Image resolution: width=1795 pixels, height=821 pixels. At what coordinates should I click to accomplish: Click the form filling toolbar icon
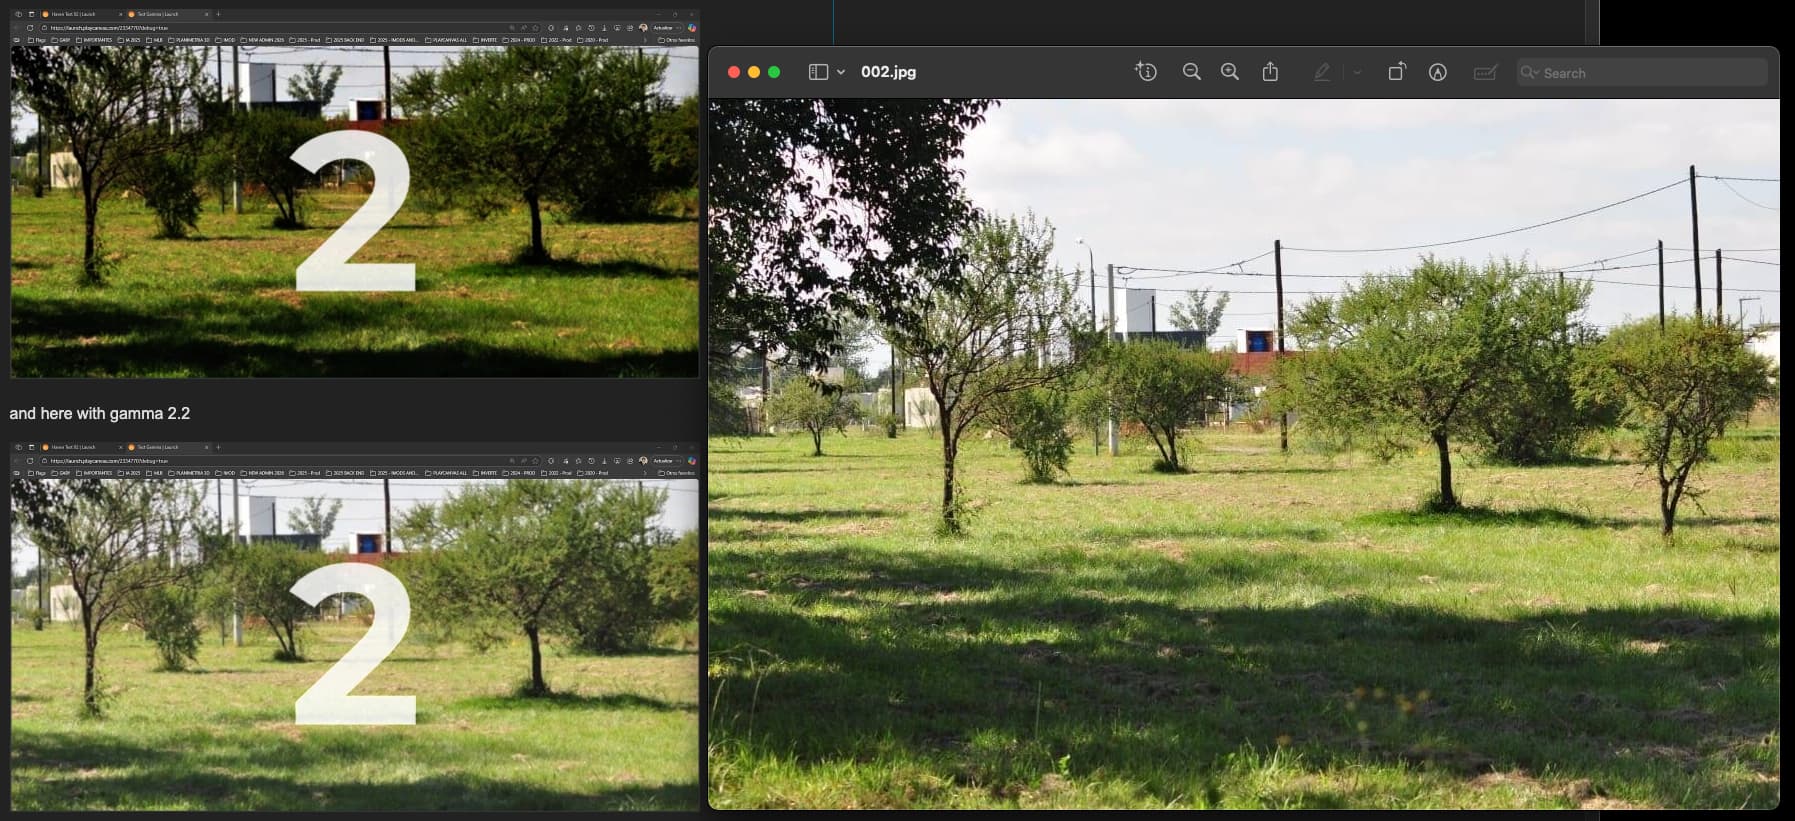pos(1485,72)
